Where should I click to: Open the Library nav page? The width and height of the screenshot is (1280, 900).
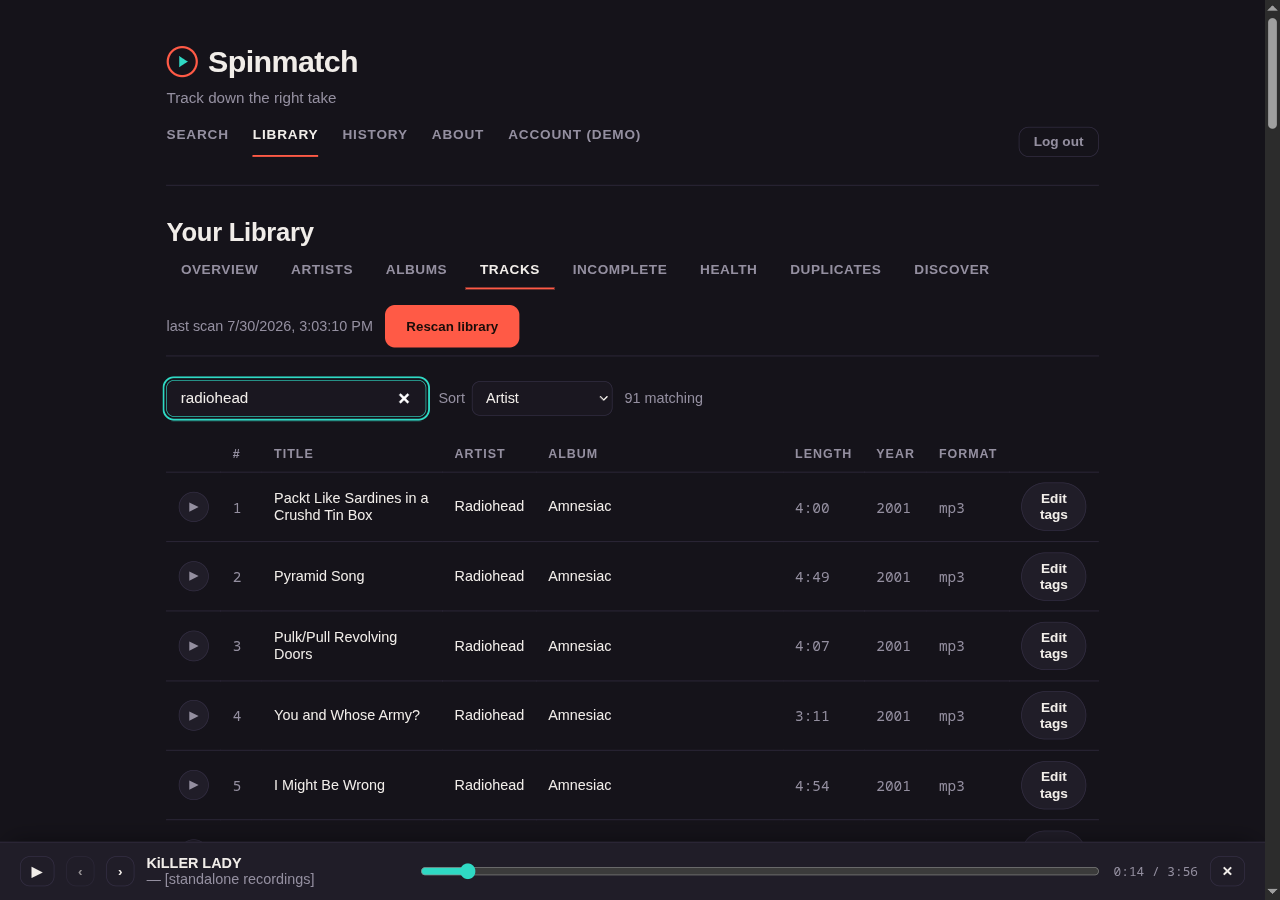point(285,135)
